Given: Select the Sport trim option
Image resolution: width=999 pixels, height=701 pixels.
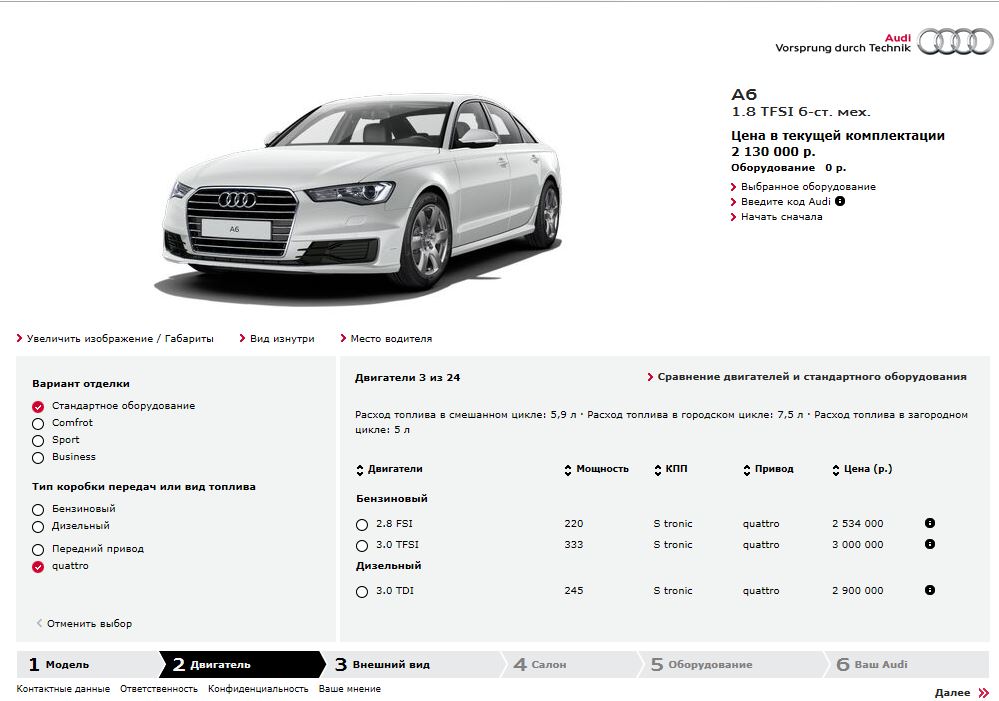Looking at the screenshot, I should [x=38, y=440].
